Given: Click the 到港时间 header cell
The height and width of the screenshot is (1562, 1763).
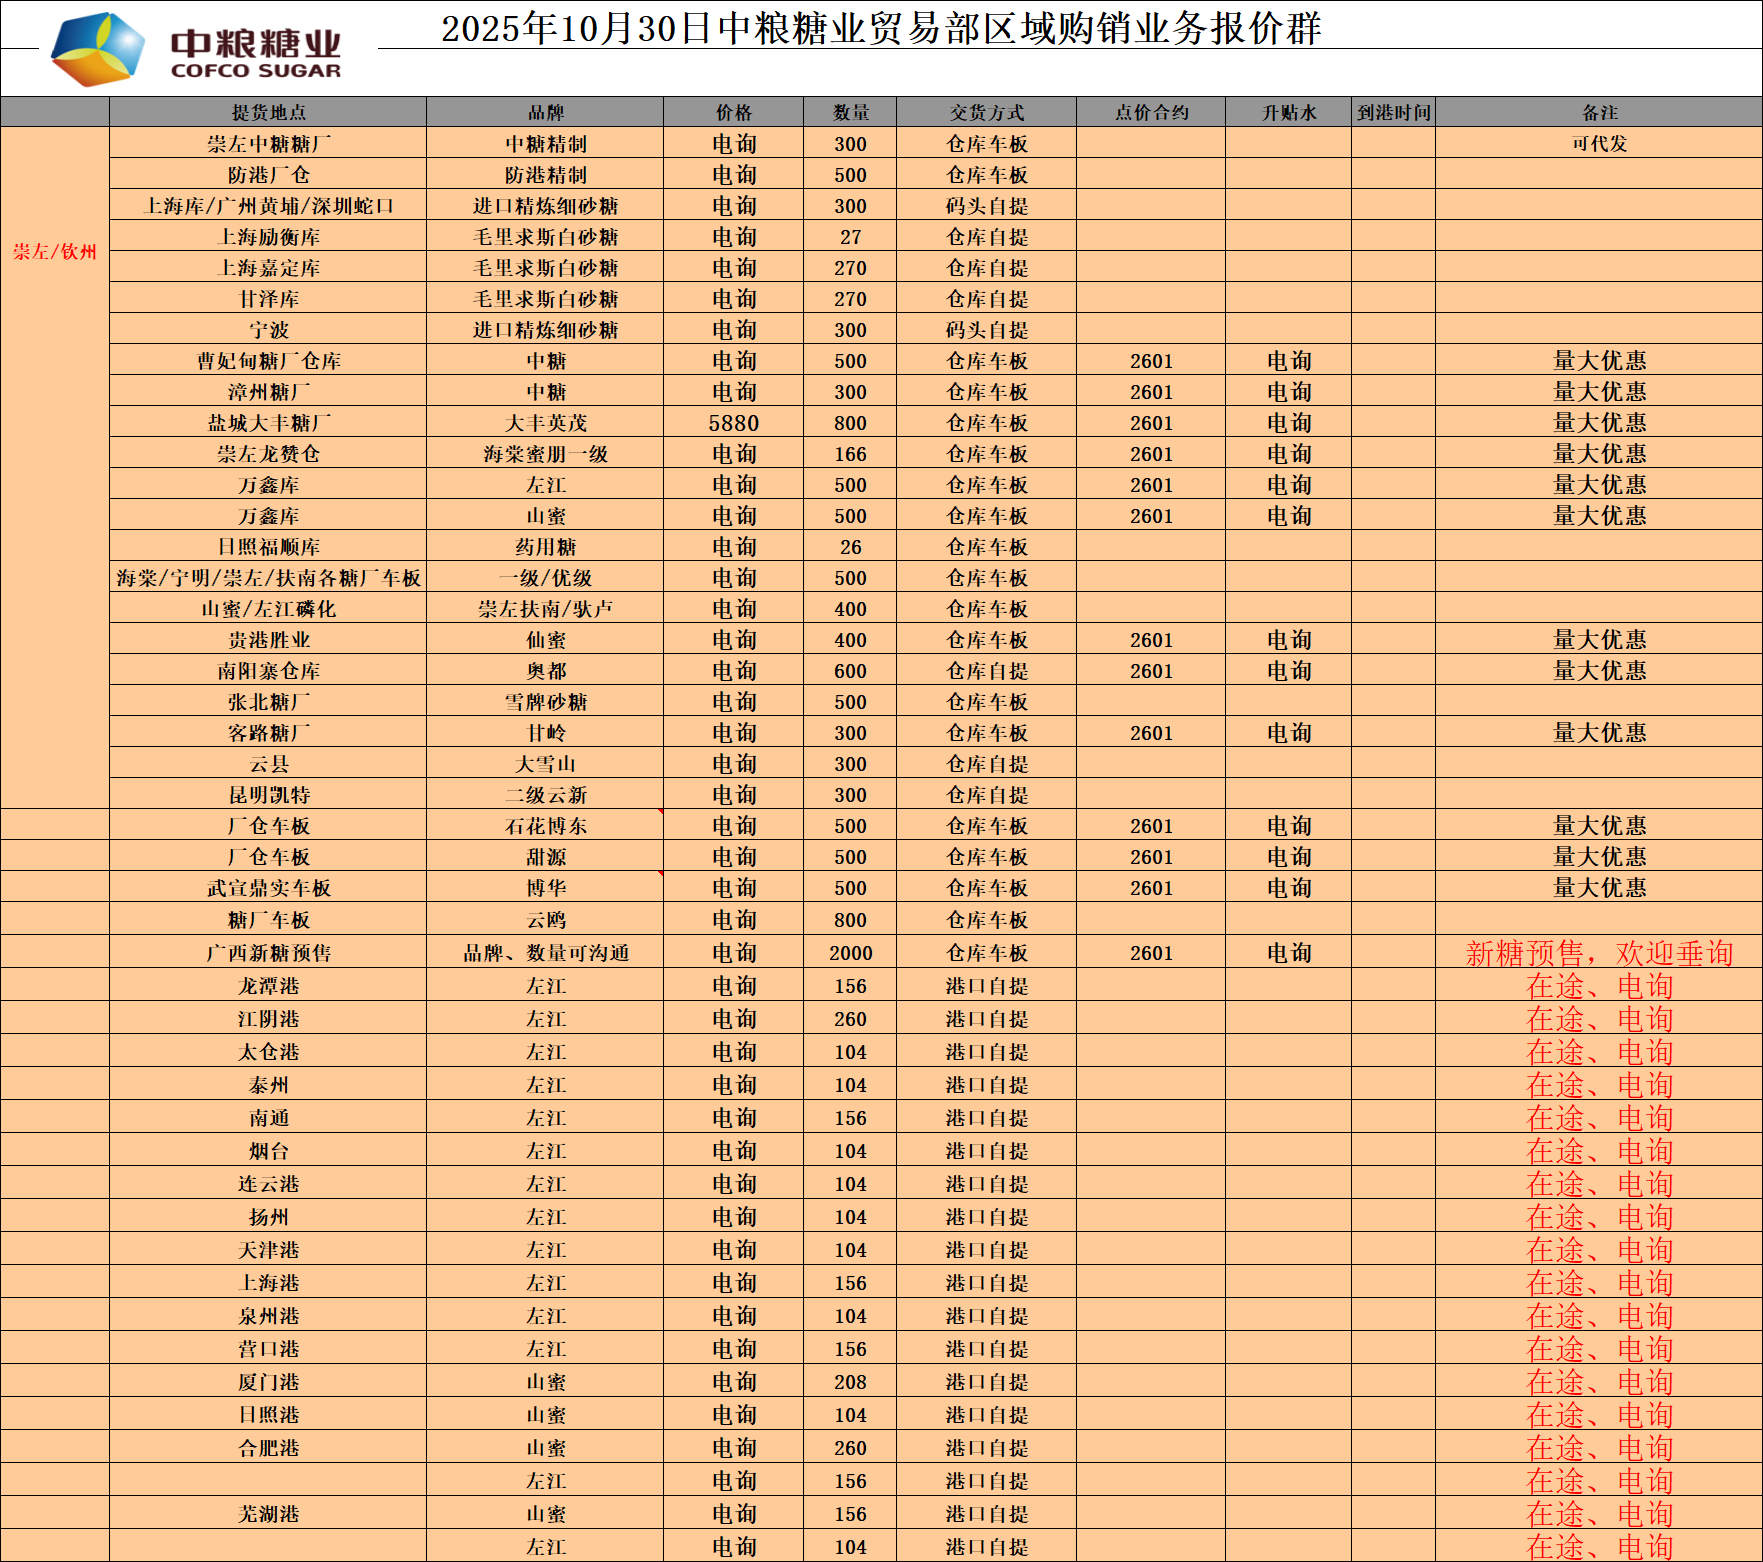Looking at the screenshot, I should pyautogui.click(x=1393, y=112).
